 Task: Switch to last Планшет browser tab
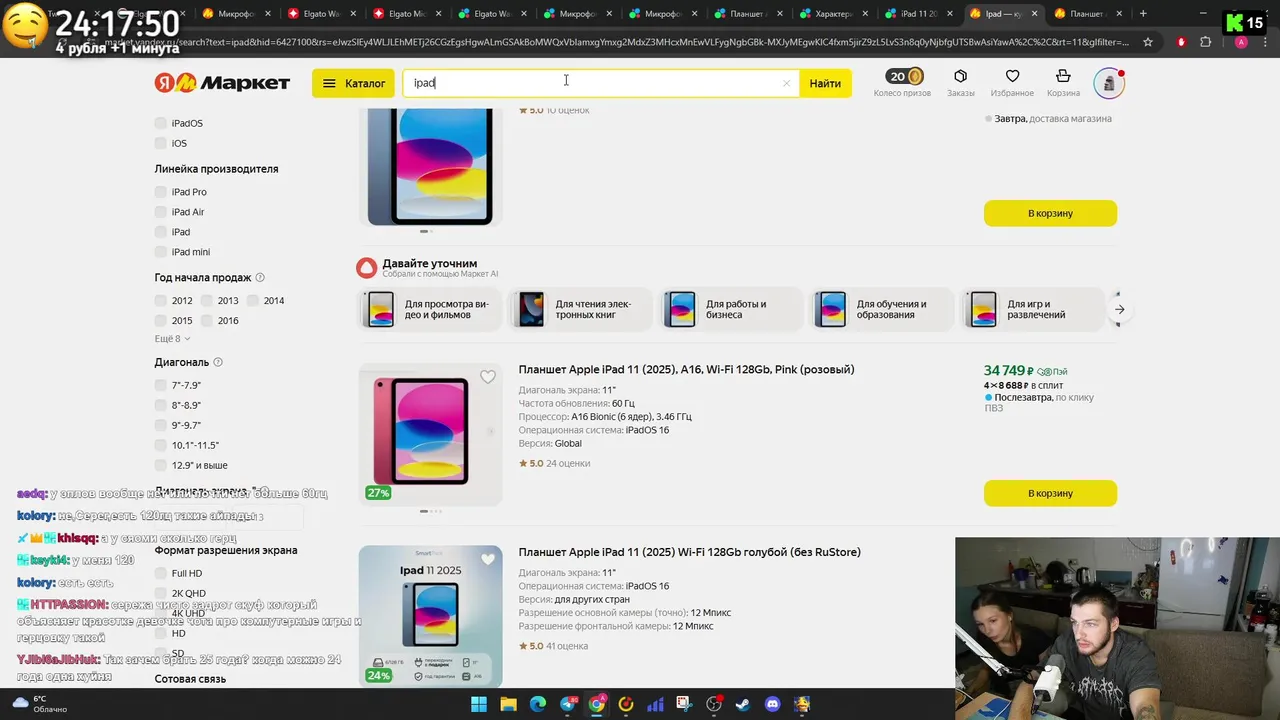tap(1091, 14)
